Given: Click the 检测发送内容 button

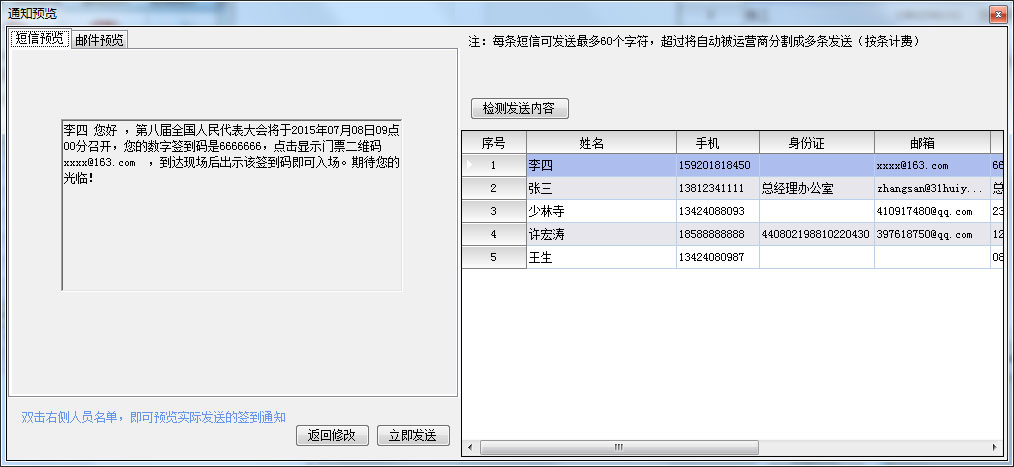Looking at the screenshot, I should [x=520, y=108].
